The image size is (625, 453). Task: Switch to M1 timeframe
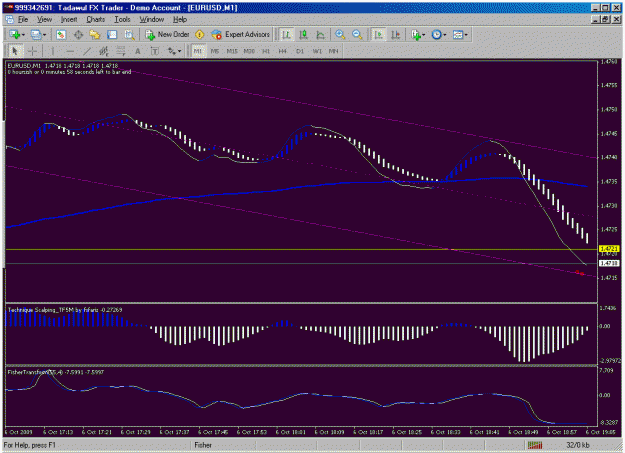198,51
